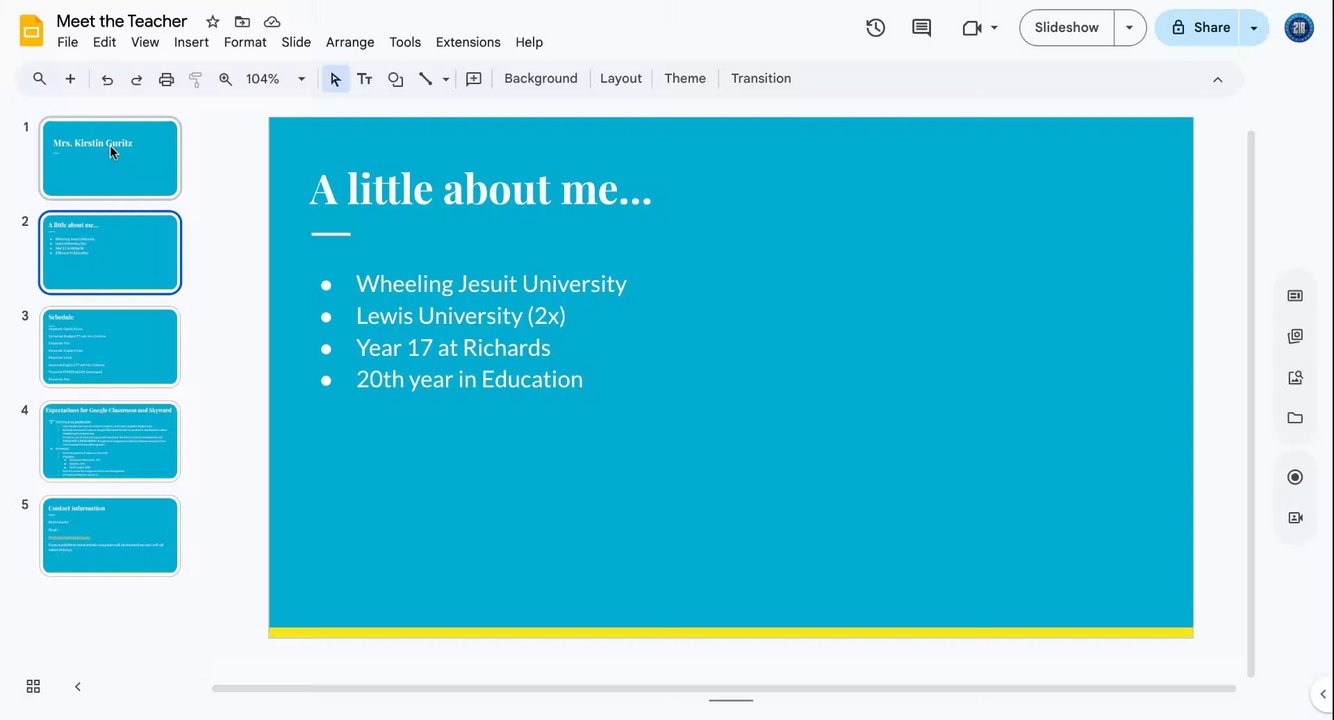Expand the Slideshow options arrow
This screenshot has height=720, width=1334.
(1130, 28)
